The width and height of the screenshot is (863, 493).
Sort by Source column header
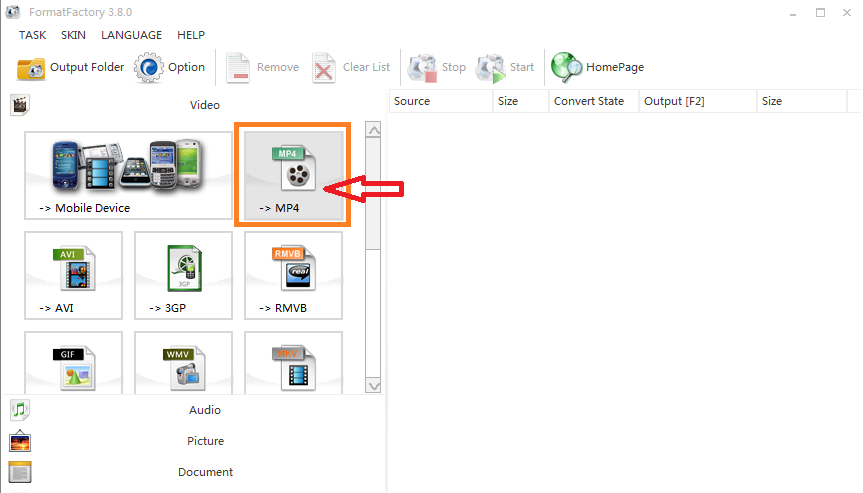[x=440, y=101]
